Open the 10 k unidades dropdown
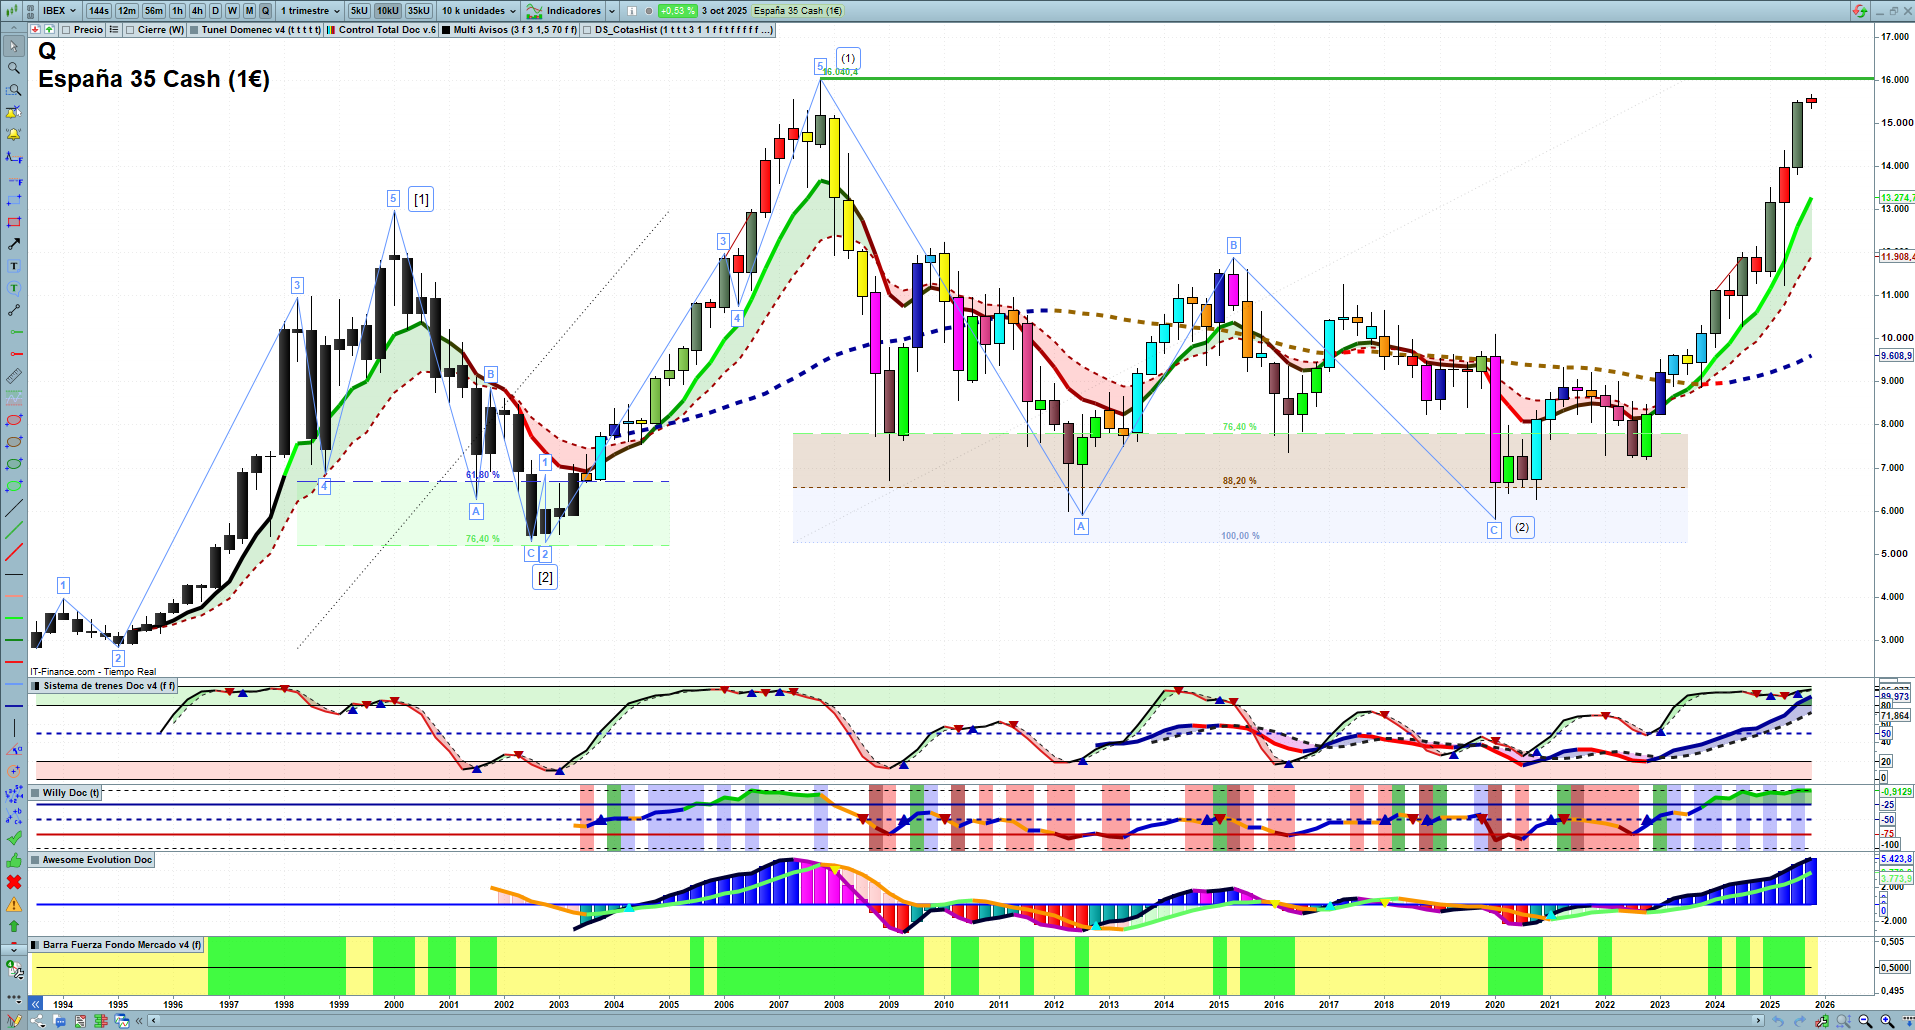1915x1030 pixels. point(479,11)
